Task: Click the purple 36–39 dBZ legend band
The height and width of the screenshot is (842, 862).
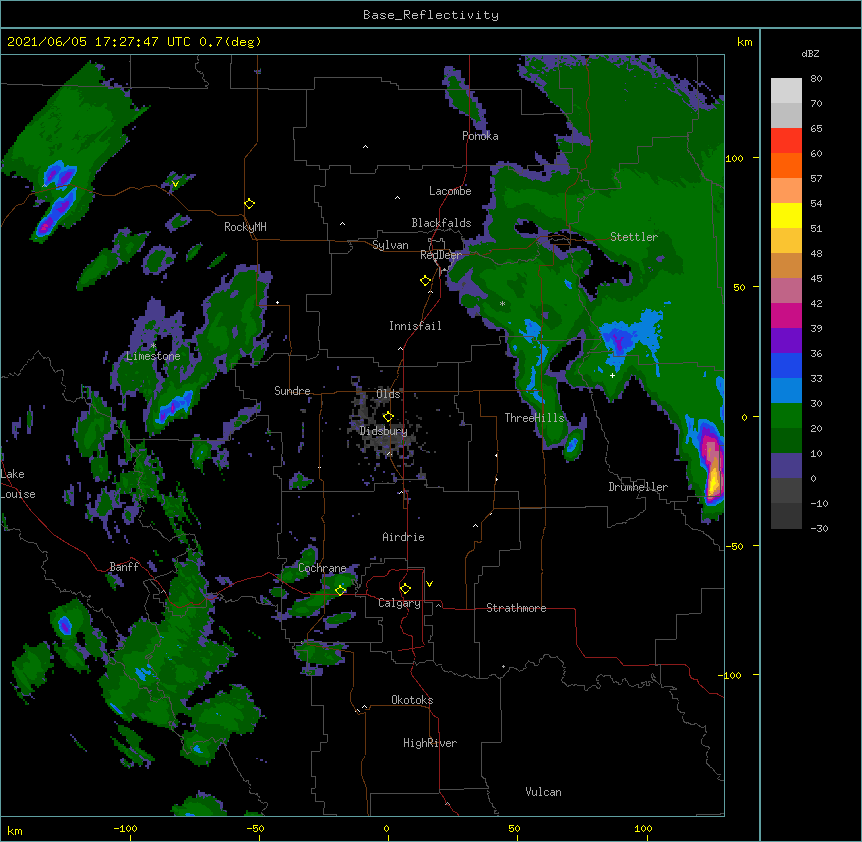Action: 786,341
